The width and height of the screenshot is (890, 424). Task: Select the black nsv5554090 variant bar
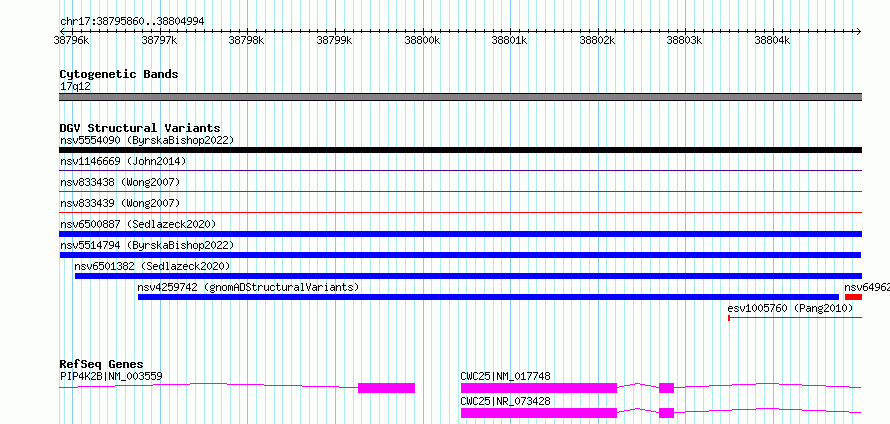[x=460, y=150]
